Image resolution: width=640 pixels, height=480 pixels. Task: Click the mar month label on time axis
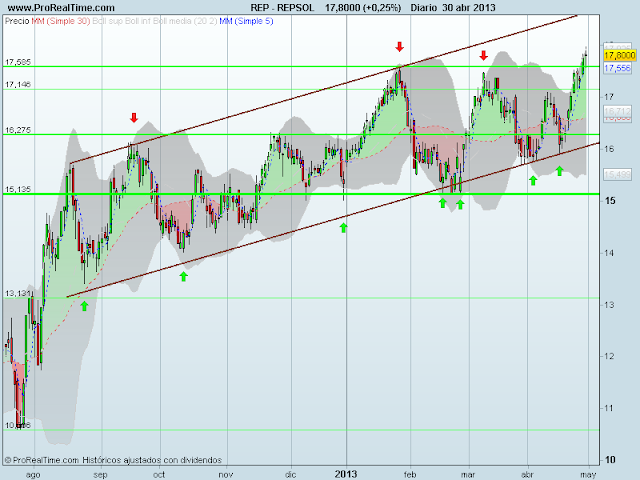pos(468,475)
